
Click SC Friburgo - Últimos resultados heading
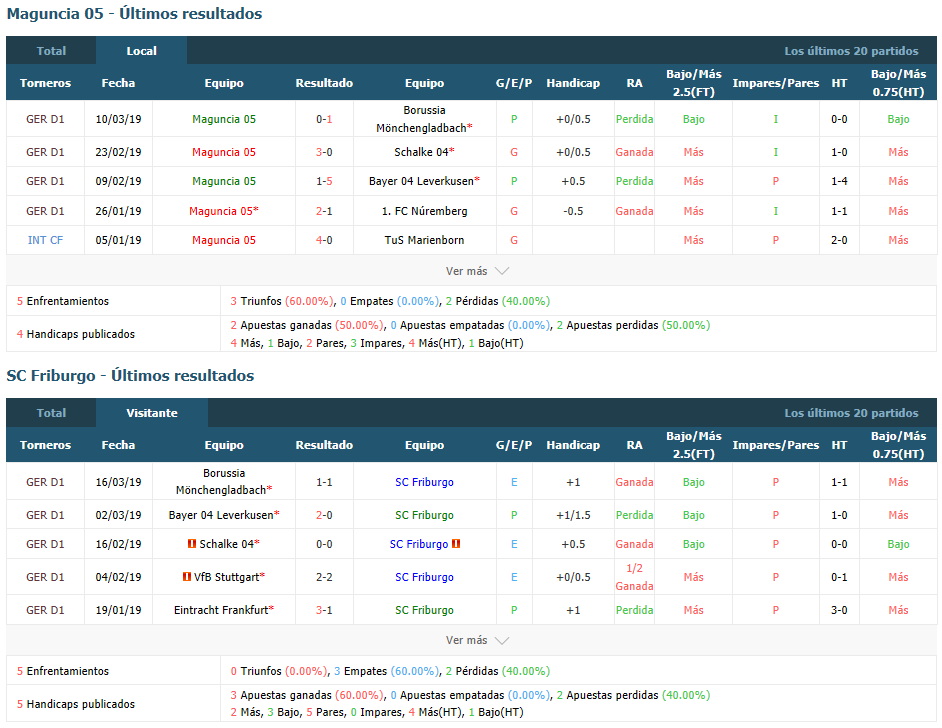pyautogui.click(x=130, y=376)
